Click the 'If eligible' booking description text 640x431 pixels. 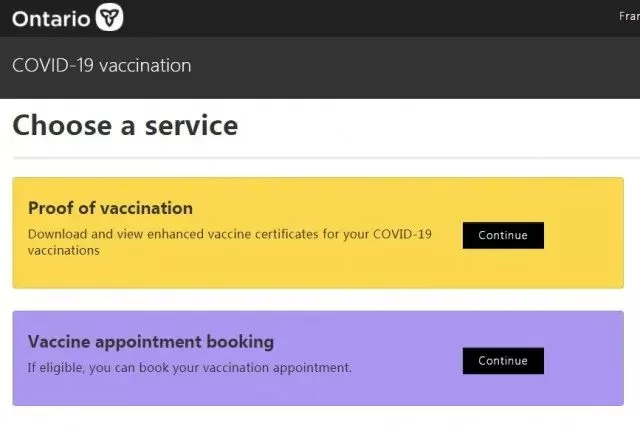(189, 368)
